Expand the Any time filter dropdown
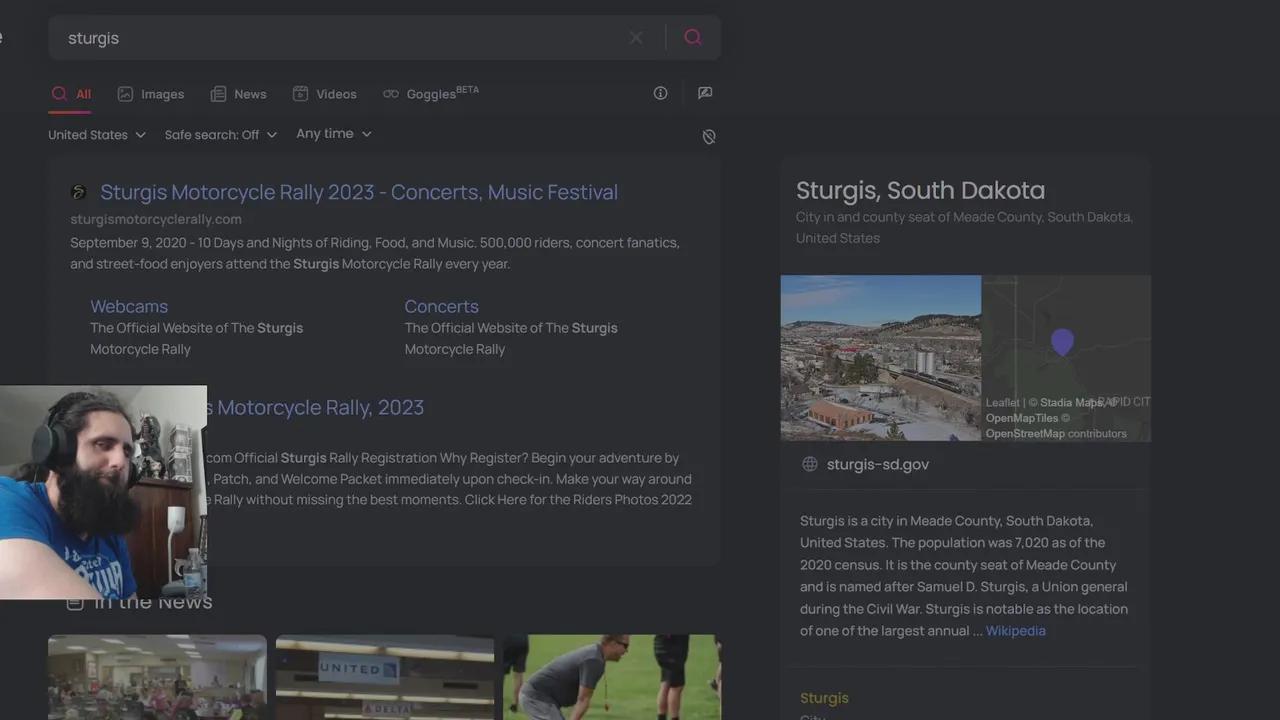 (x=334, y=134)
